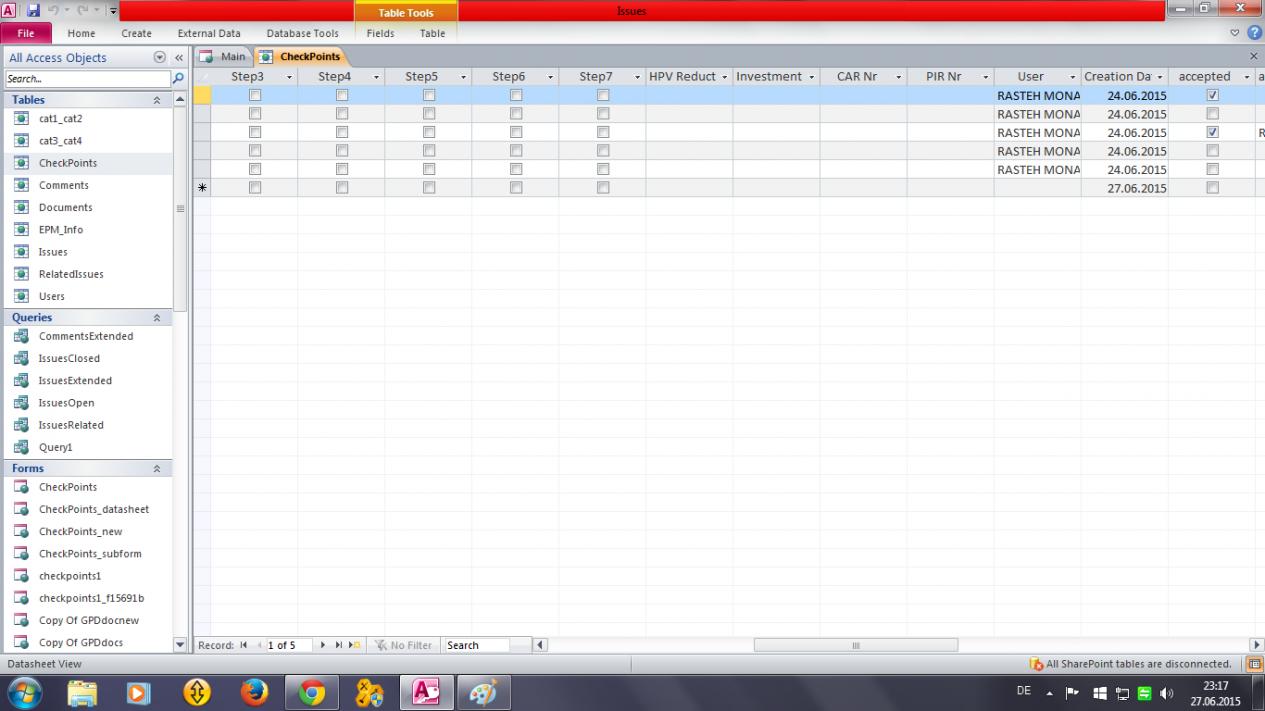1265x711 pixels.
Task: Switch to the Create ribbon tab
Action: point(136,33)
